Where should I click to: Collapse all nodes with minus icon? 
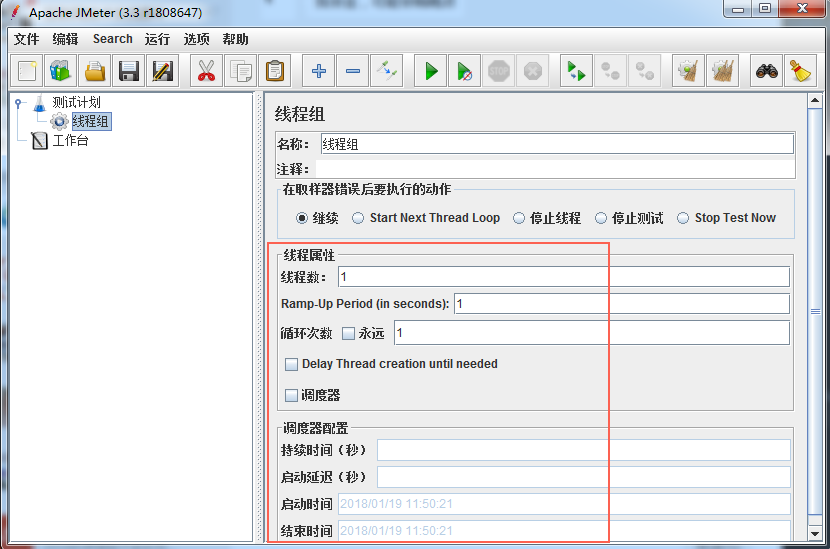click(x=353, y=71)
